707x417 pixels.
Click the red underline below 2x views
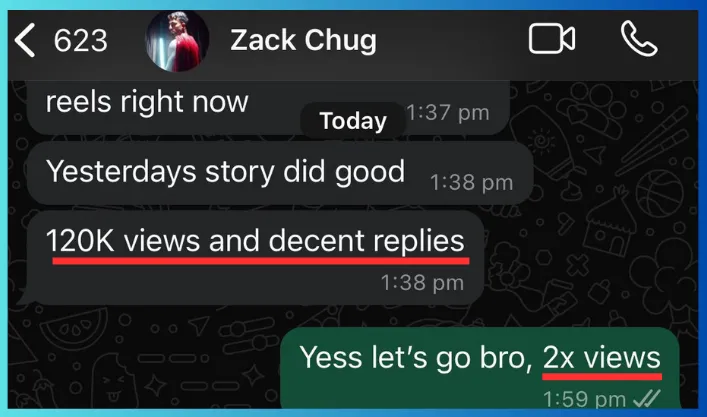point(602,376)
